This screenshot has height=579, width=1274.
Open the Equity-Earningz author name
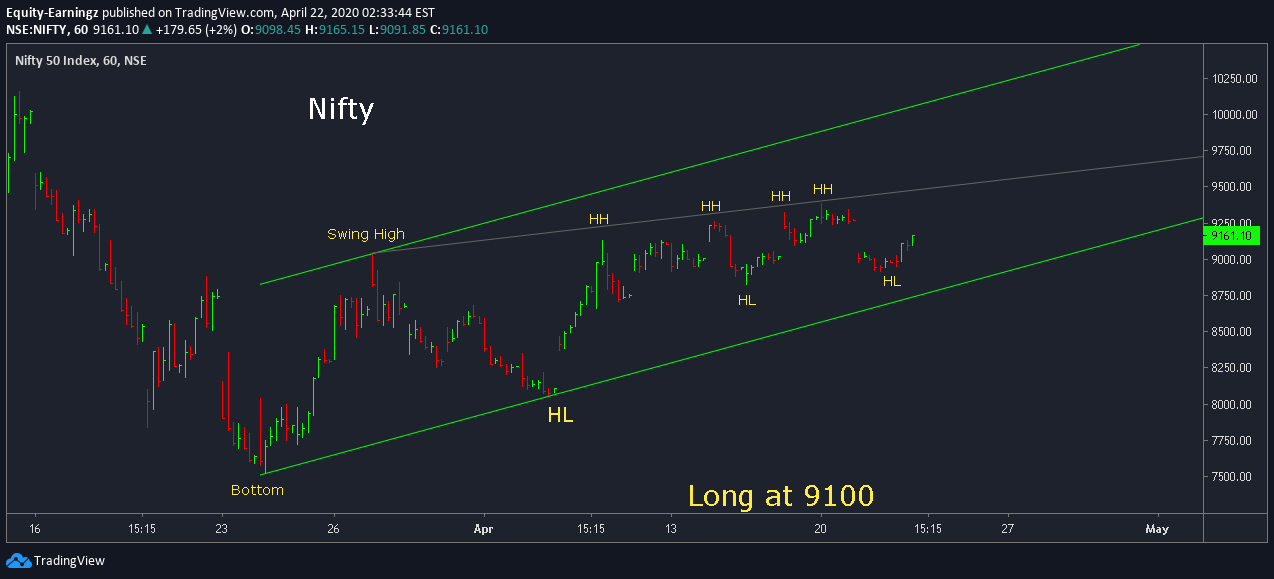click(52, 11)
